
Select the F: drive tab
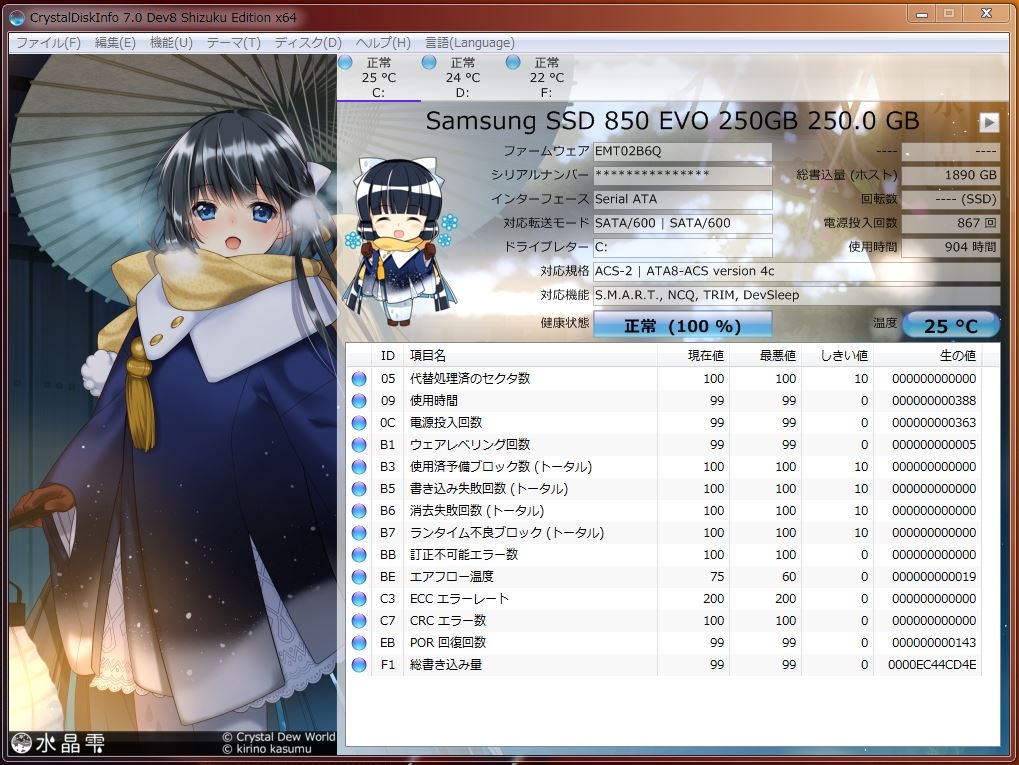point(546,77)
